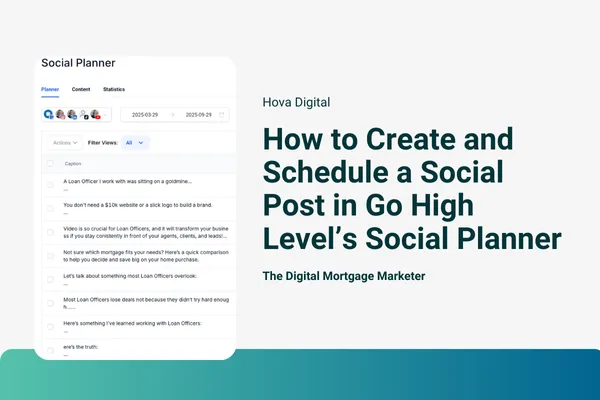Viewport: 600px width, 400px height.
Task: Open the Planner tab
Action: point(50,89)
